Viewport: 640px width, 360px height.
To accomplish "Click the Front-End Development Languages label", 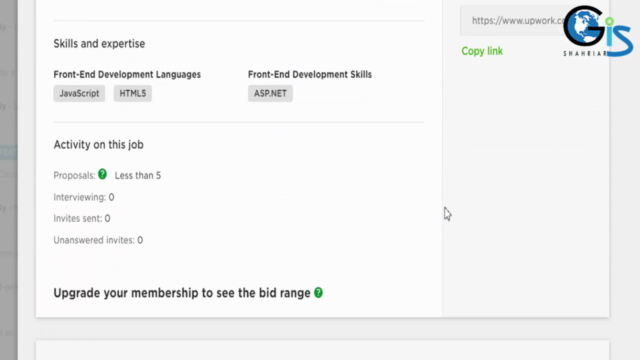I will coord(127,74).
